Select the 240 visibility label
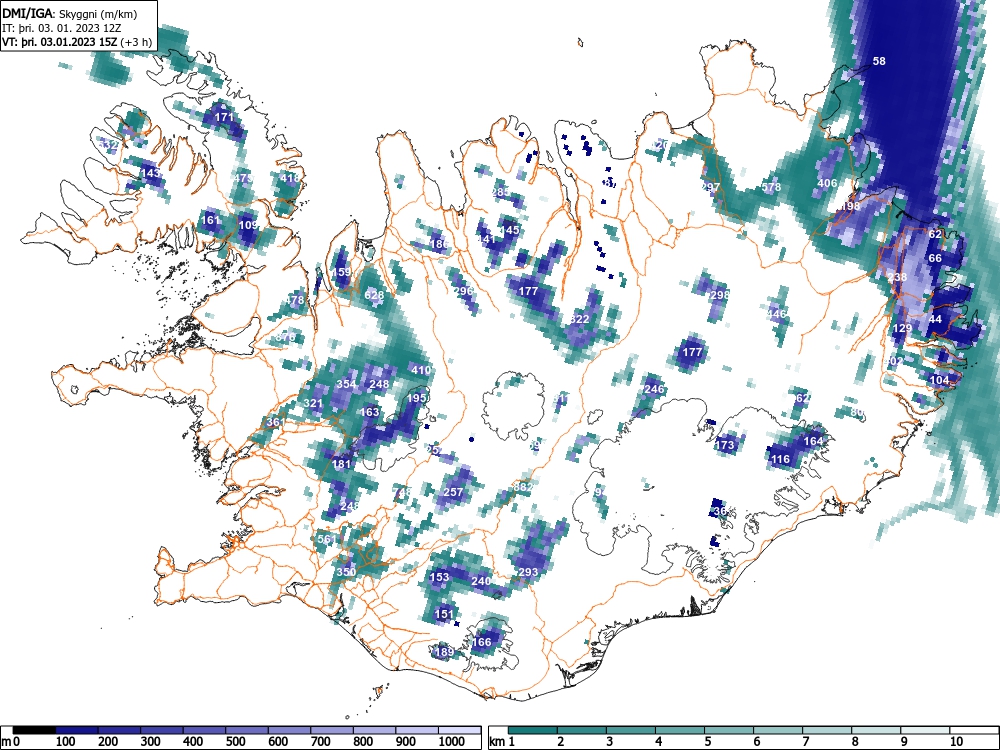The width and height of the screenshot is (1000, 750). (x=481, y=581)
